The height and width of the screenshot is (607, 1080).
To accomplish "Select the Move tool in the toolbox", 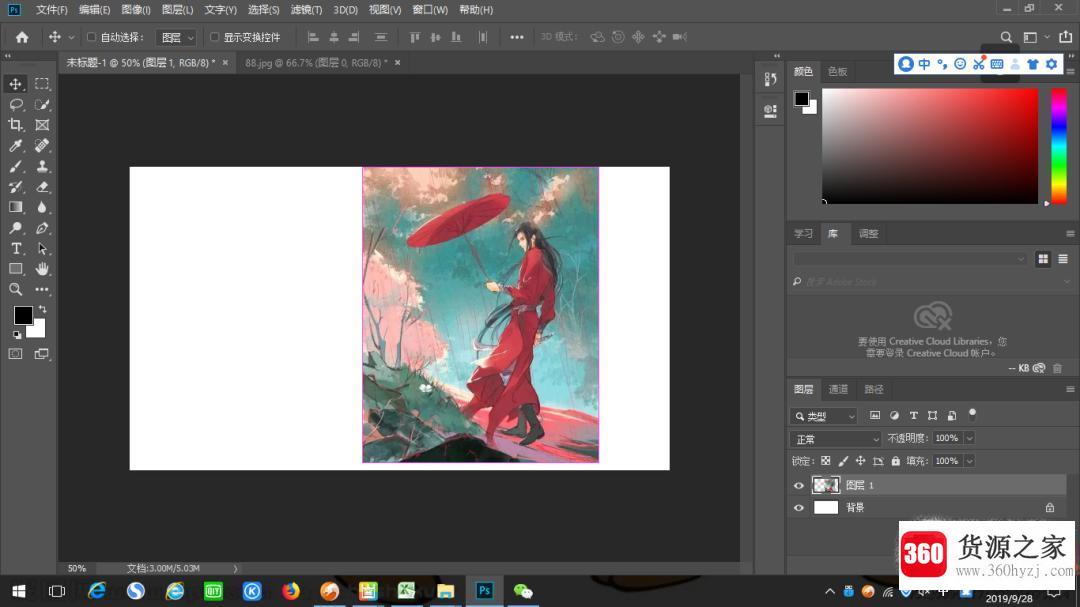I will click(15, 84).
